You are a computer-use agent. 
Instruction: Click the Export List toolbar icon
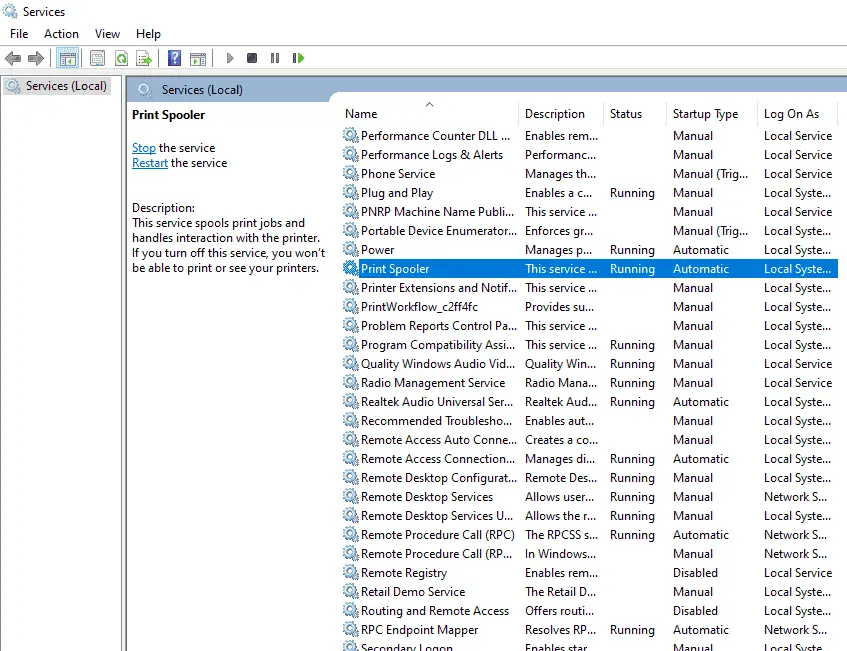(x=144, y=58)
